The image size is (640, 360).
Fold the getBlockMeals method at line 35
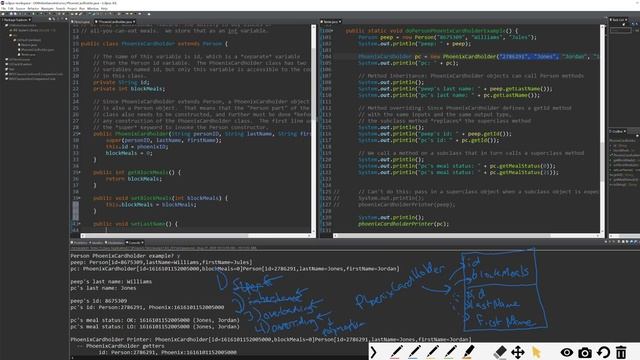tap(79, 172)
